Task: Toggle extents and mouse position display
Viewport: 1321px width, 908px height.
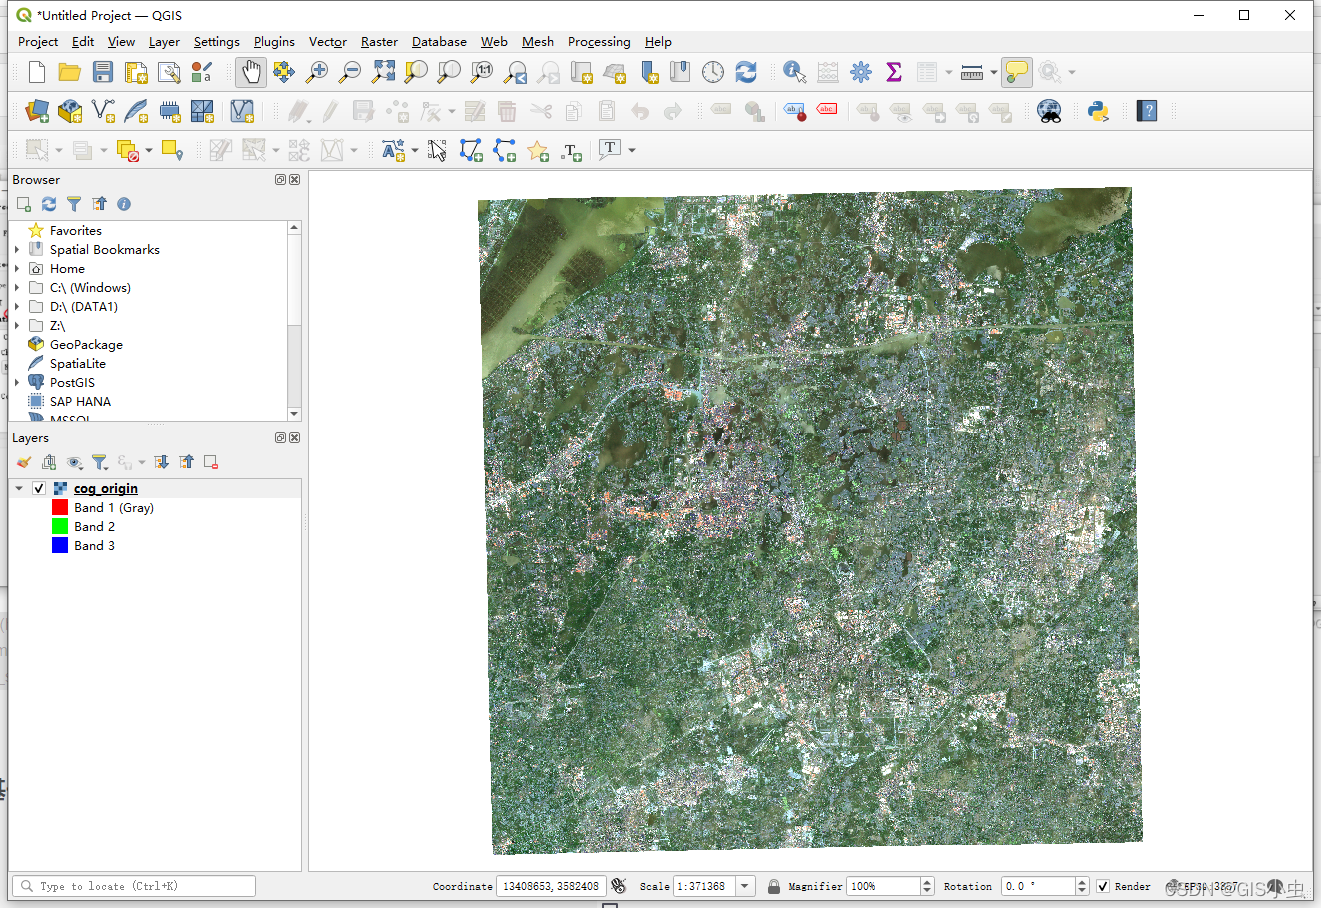Action: point(619,886)
